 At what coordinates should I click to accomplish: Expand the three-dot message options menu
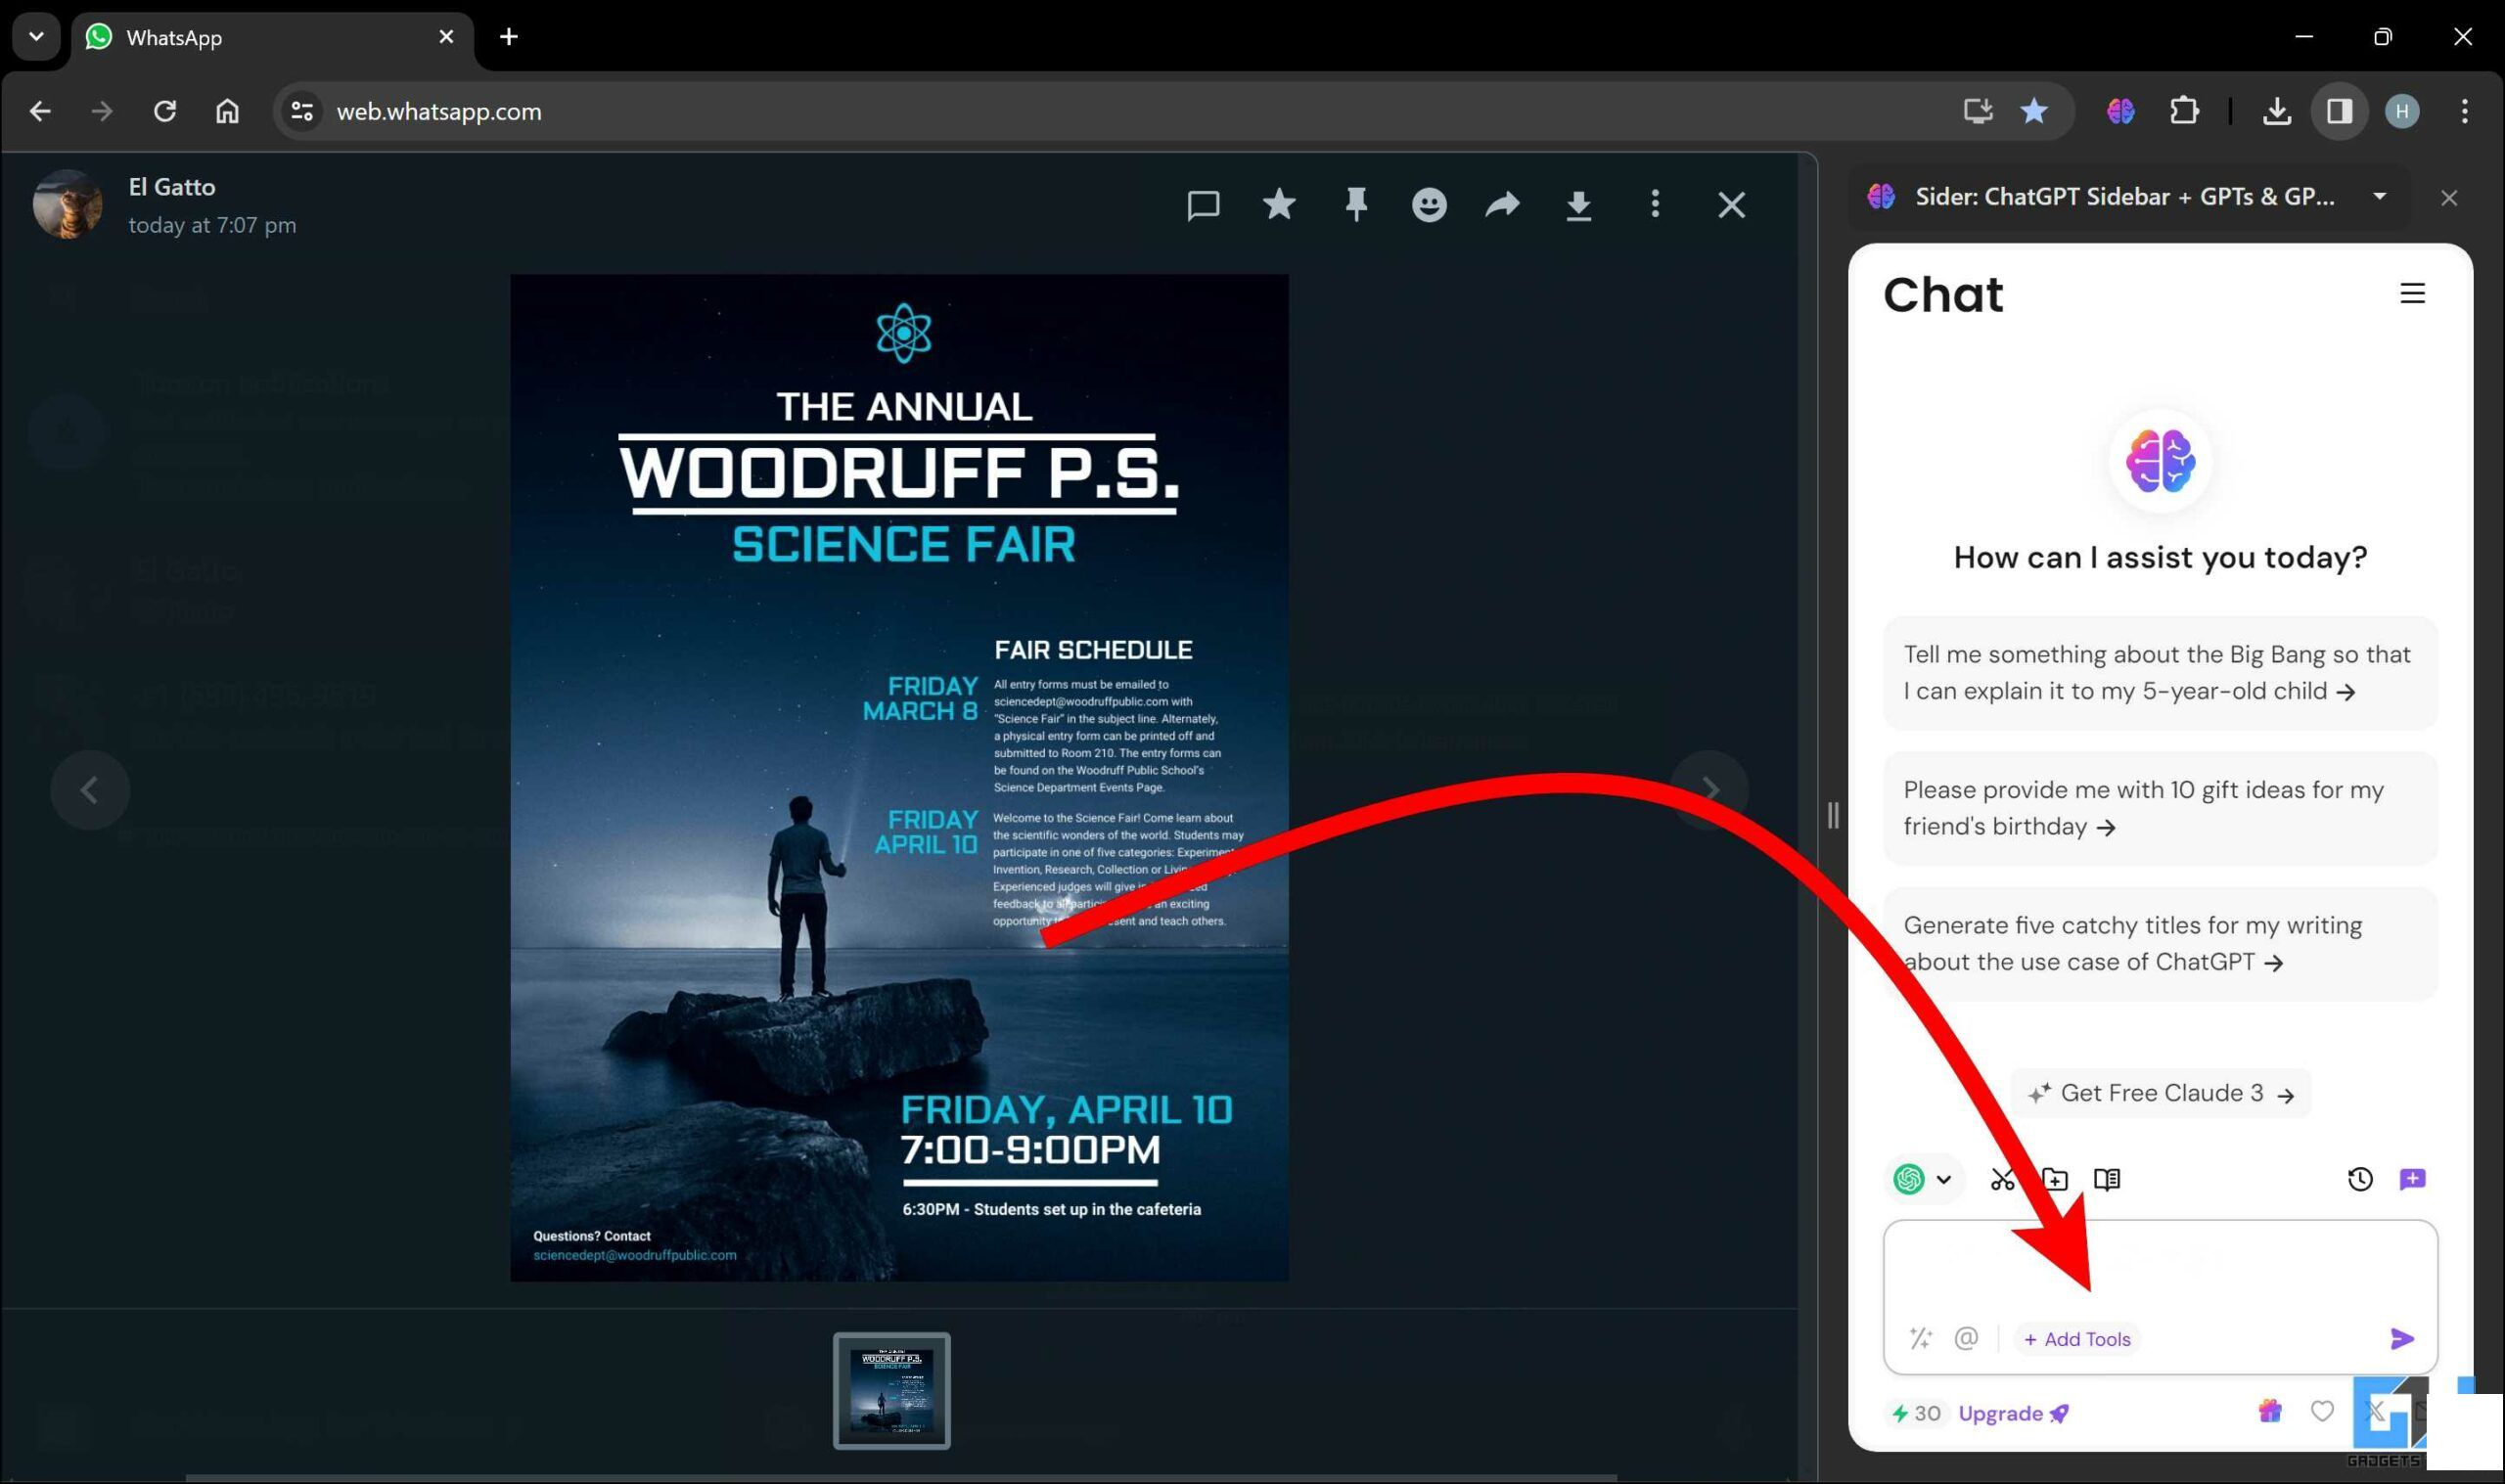[x=1656, y=204]
